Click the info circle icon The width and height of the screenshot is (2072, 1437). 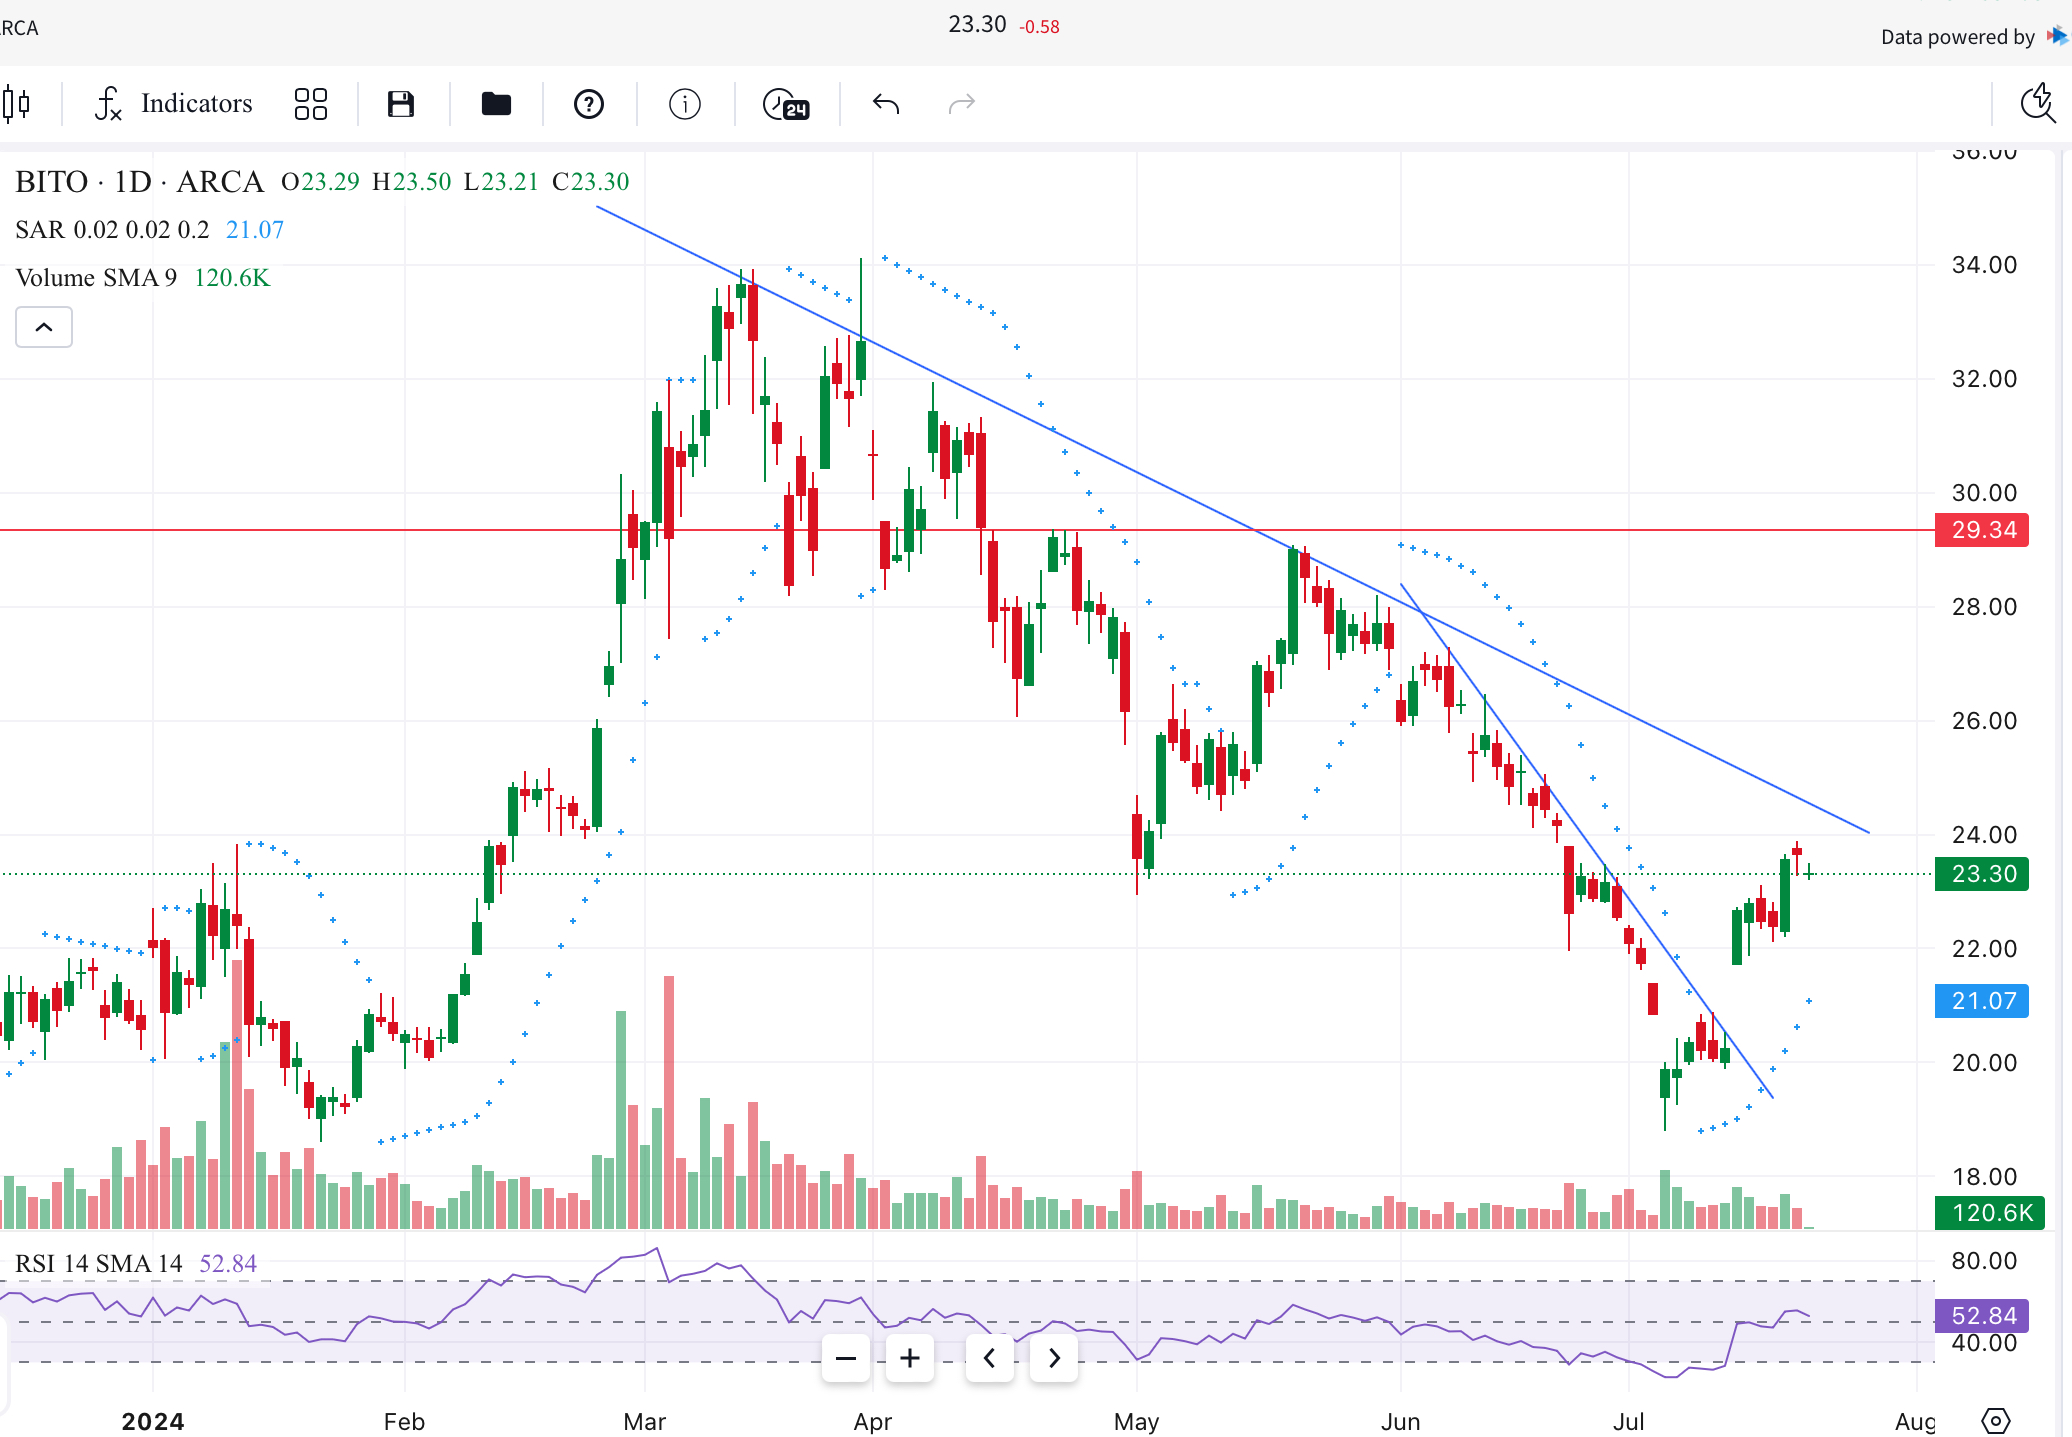coord(685,104)
